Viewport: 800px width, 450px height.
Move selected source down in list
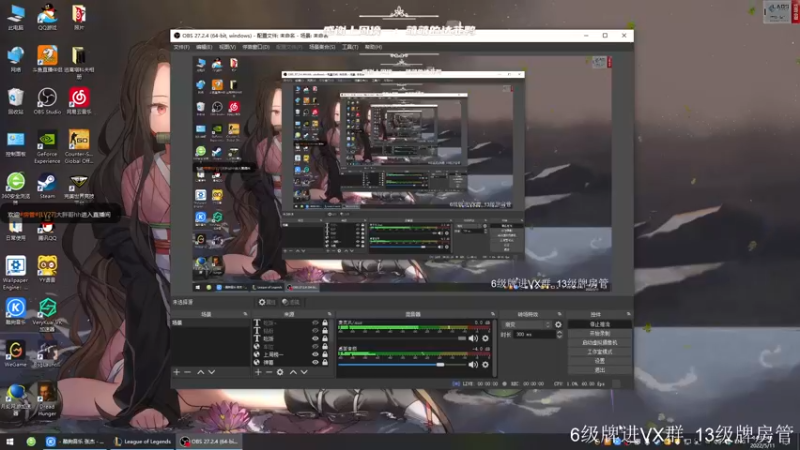point(304,372)
